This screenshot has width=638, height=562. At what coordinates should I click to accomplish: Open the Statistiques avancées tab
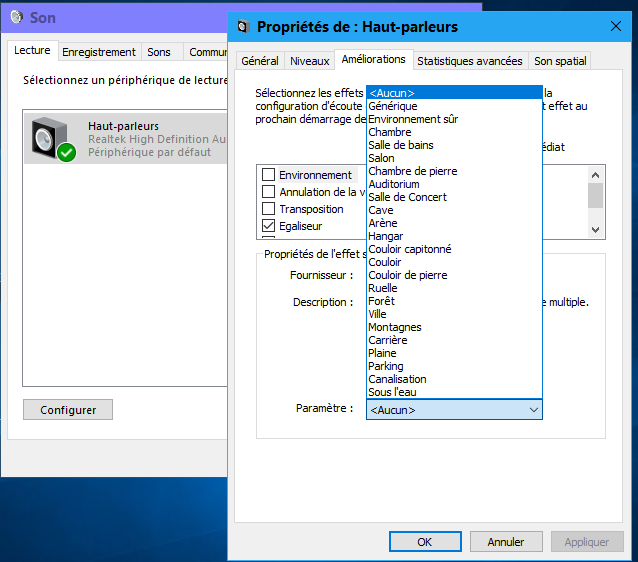[469, 61]
